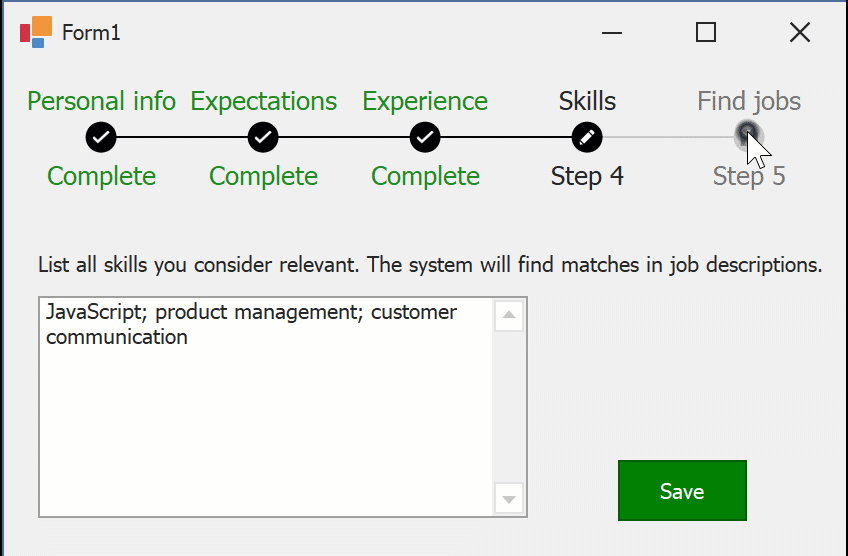Viewport: 848px width, 556px height.
Task: Select the Experience step label
Action: tap(425, 101)
